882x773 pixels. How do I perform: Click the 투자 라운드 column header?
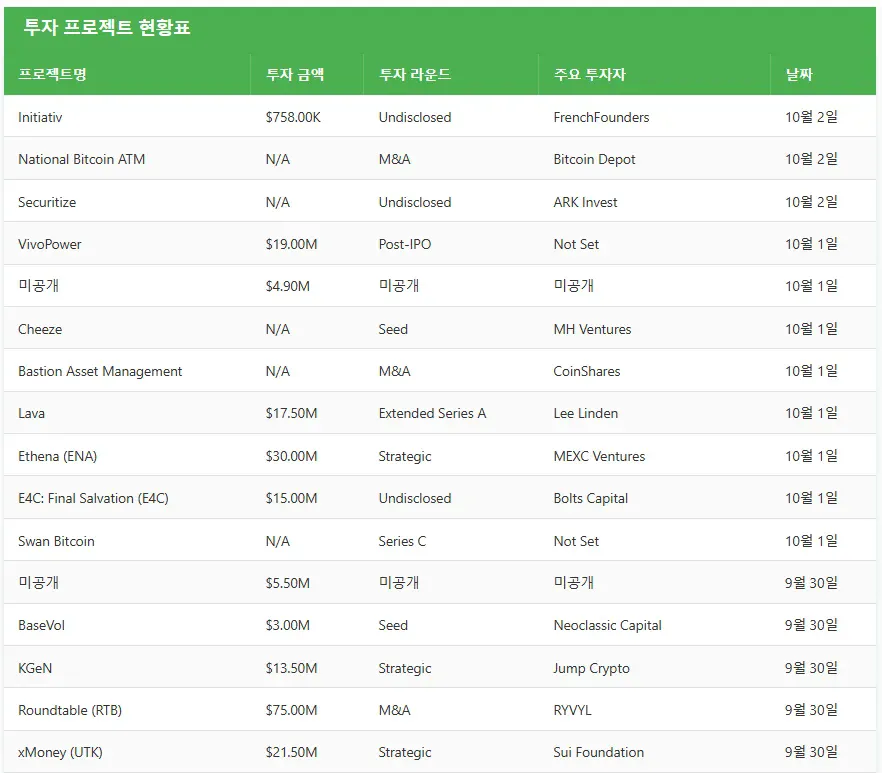point(415,75)
